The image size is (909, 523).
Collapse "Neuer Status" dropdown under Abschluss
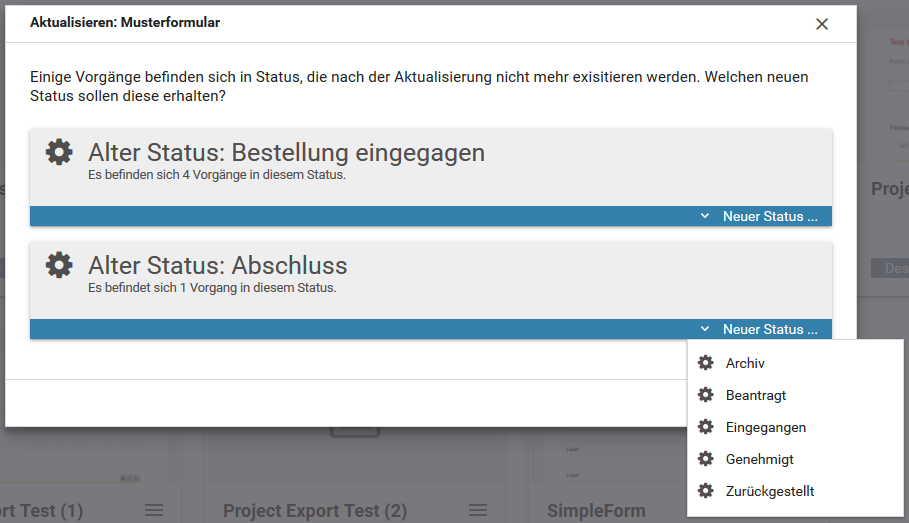[x=760, y=329]
